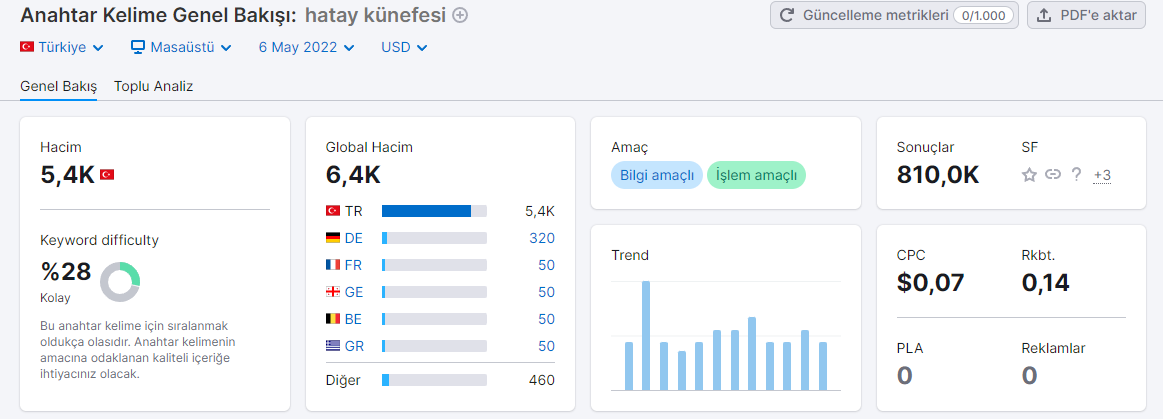Open the Türkiye country dropdown
The width and height of the screenshot is (1163, 419).
coord(62,47)
